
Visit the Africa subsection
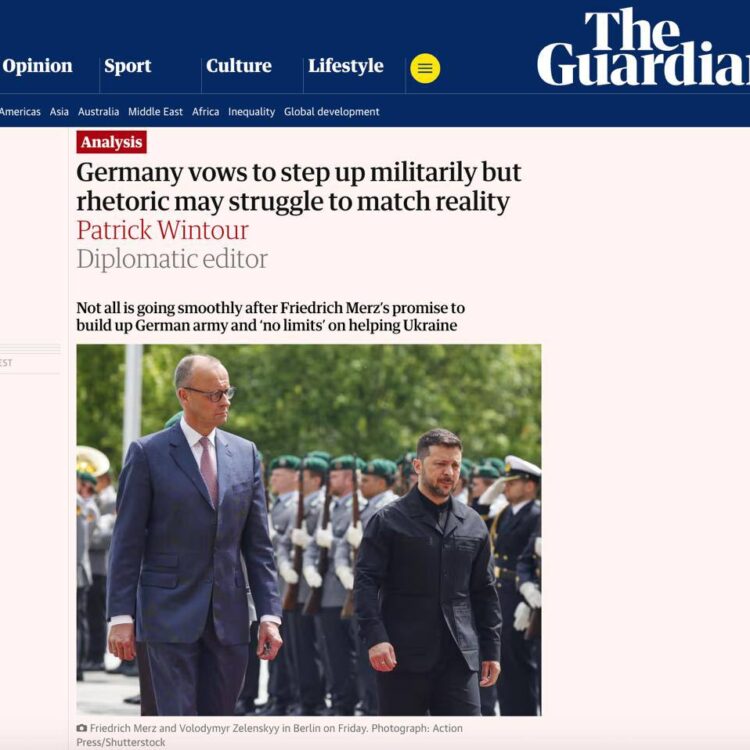coord(206,112)
